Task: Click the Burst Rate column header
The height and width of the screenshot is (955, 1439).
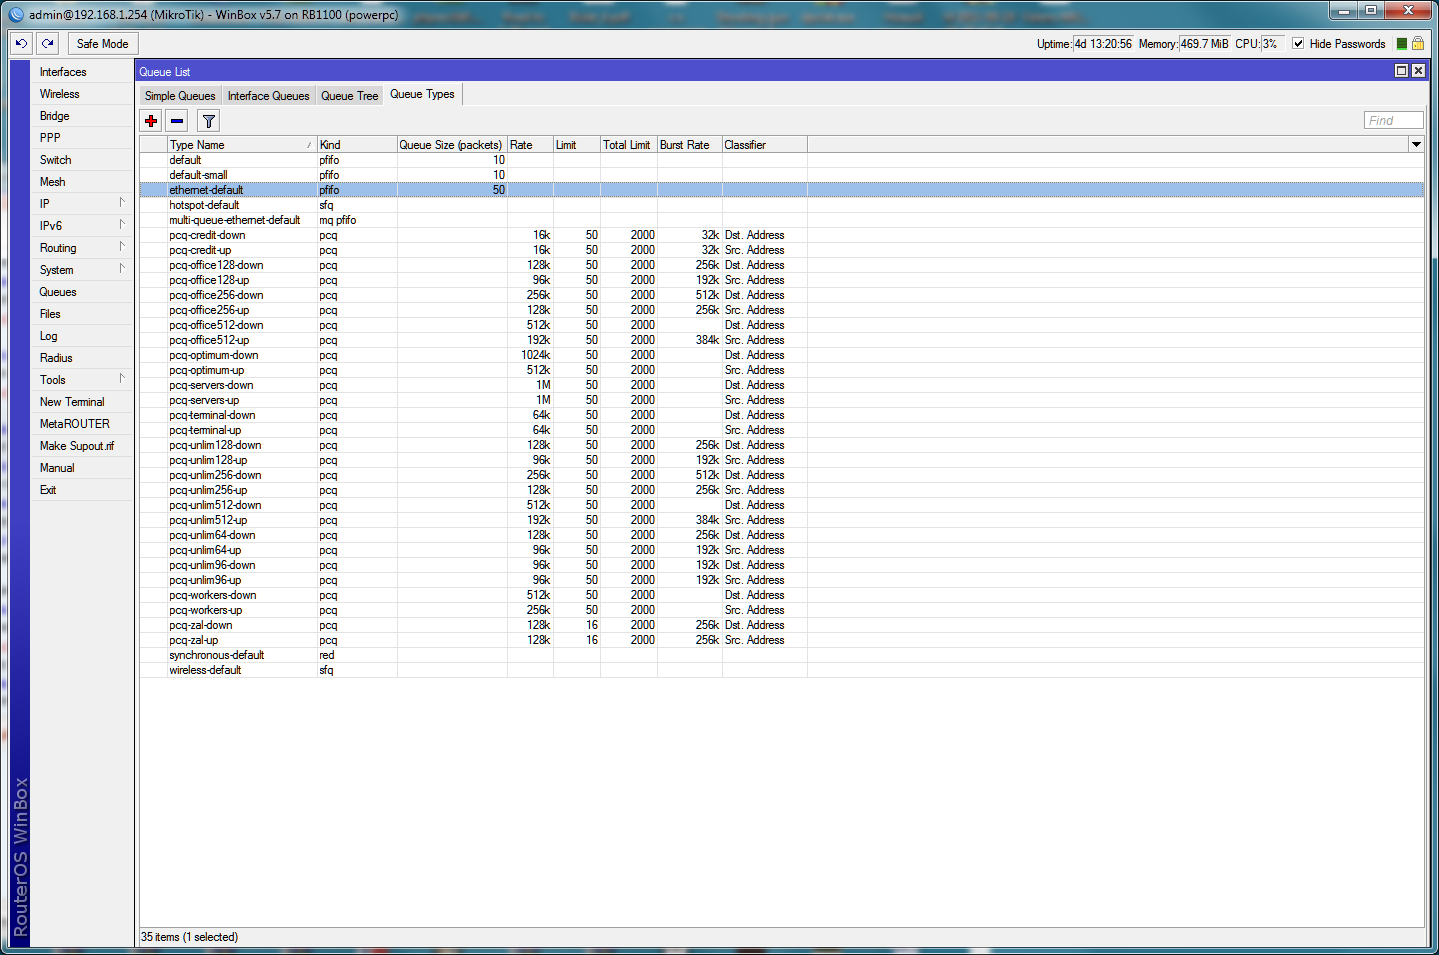Action: [690, 145]
